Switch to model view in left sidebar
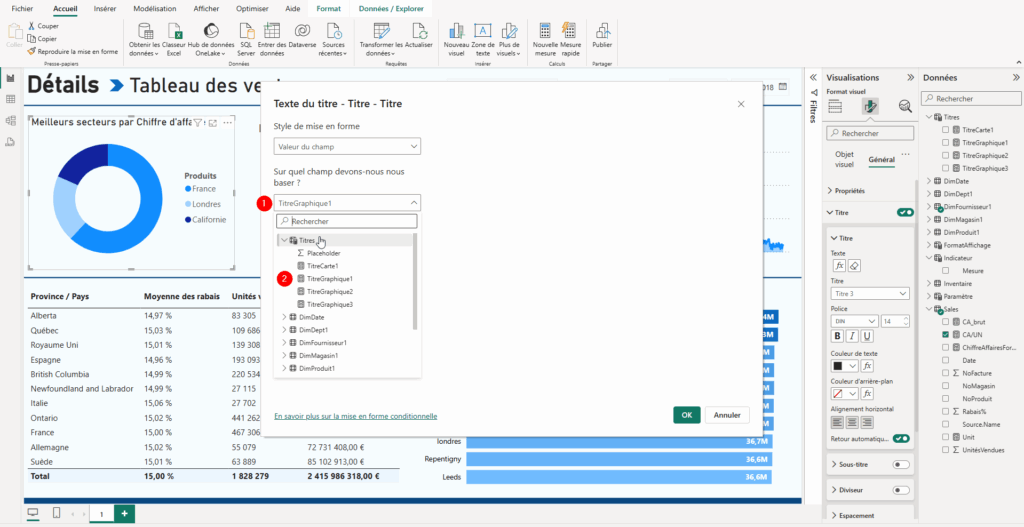The height and width of the screenshot is (527, 1024). (10, 121)
